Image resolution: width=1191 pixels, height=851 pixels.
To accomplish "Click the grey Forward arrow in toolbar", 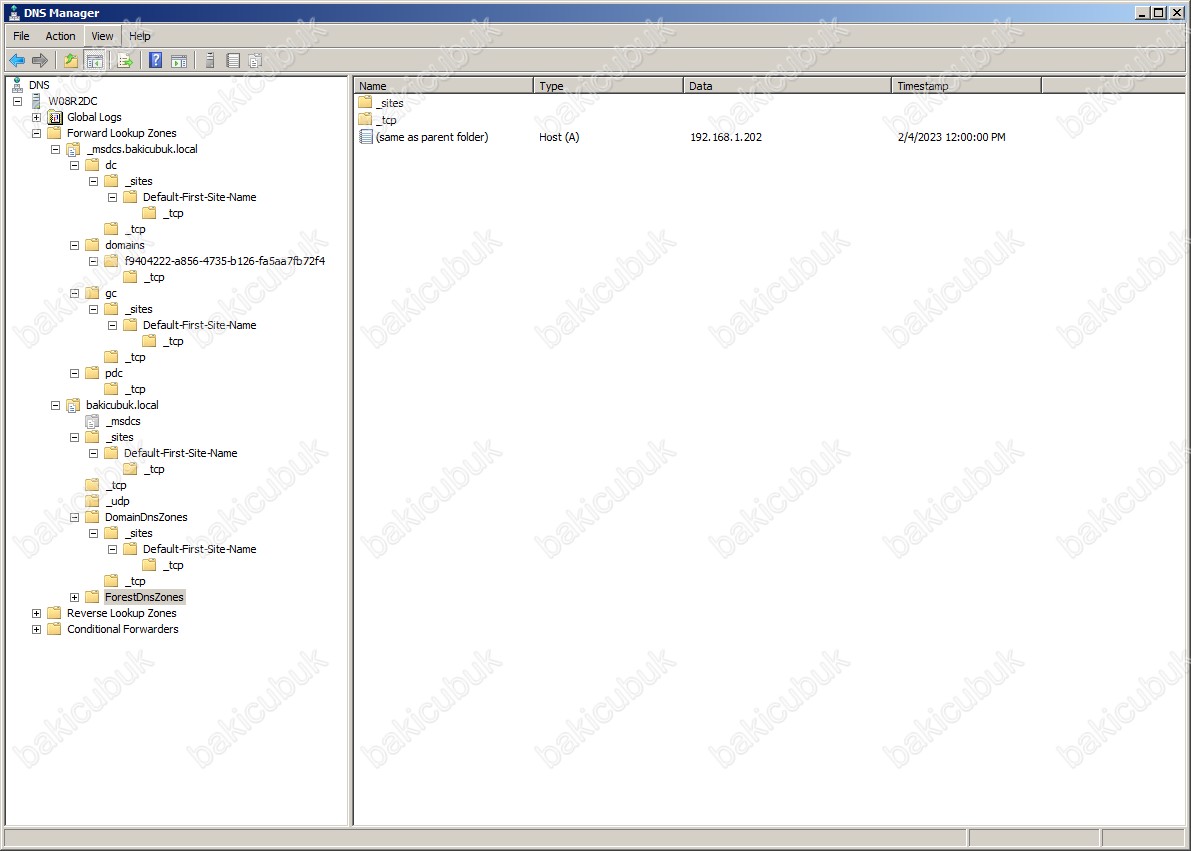I will 40,60.
